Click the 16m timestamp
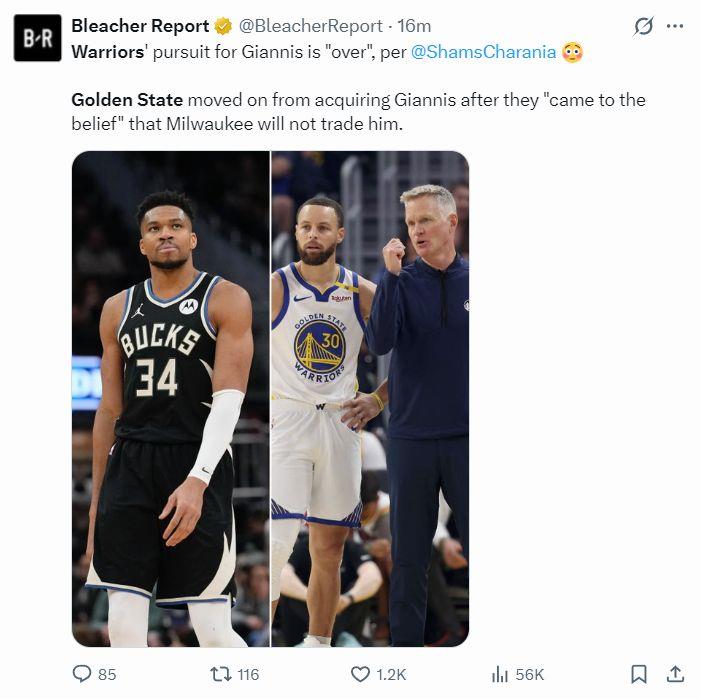The width and height of the screenshot is (701, 699). pyautogui.click(x=410, y=26)
